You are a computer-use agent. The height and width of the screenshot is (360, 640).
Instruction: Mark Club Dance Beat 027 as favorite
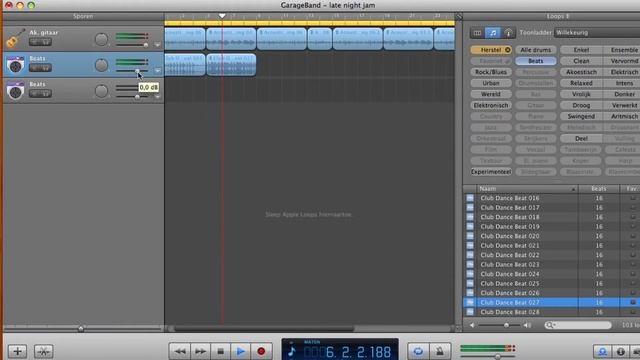pyautogui.click(x=633, y=302)
